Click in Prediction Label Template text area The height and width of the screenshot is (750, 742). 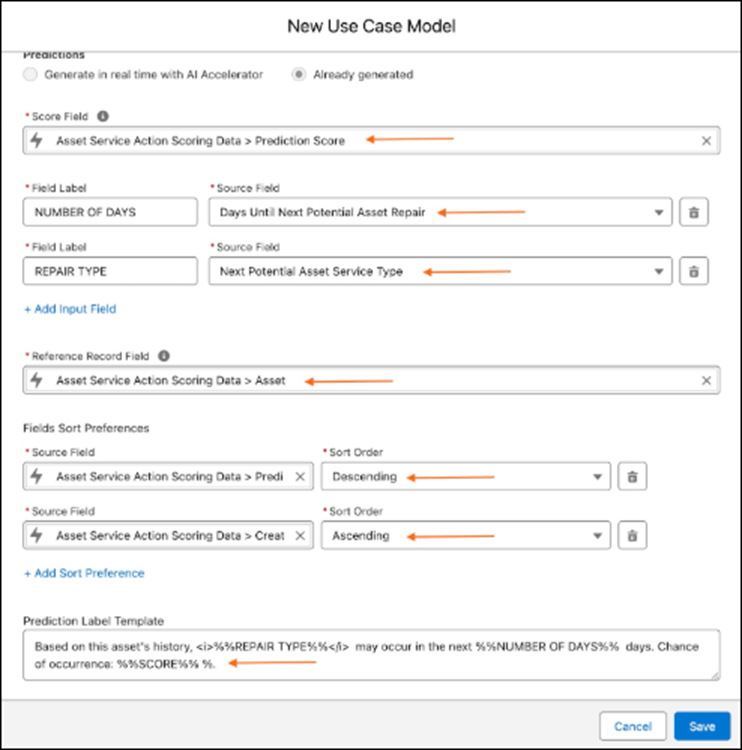371,655
